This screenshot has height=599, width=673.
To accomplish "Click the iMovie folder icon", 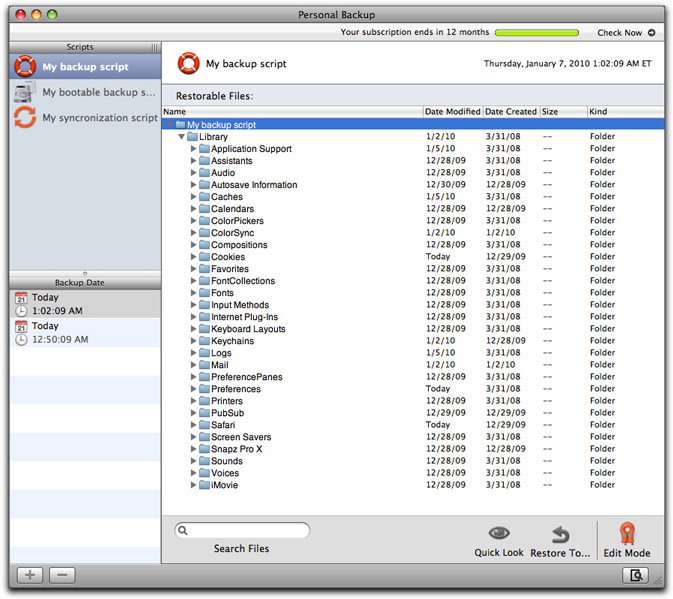I will [204, 485].
